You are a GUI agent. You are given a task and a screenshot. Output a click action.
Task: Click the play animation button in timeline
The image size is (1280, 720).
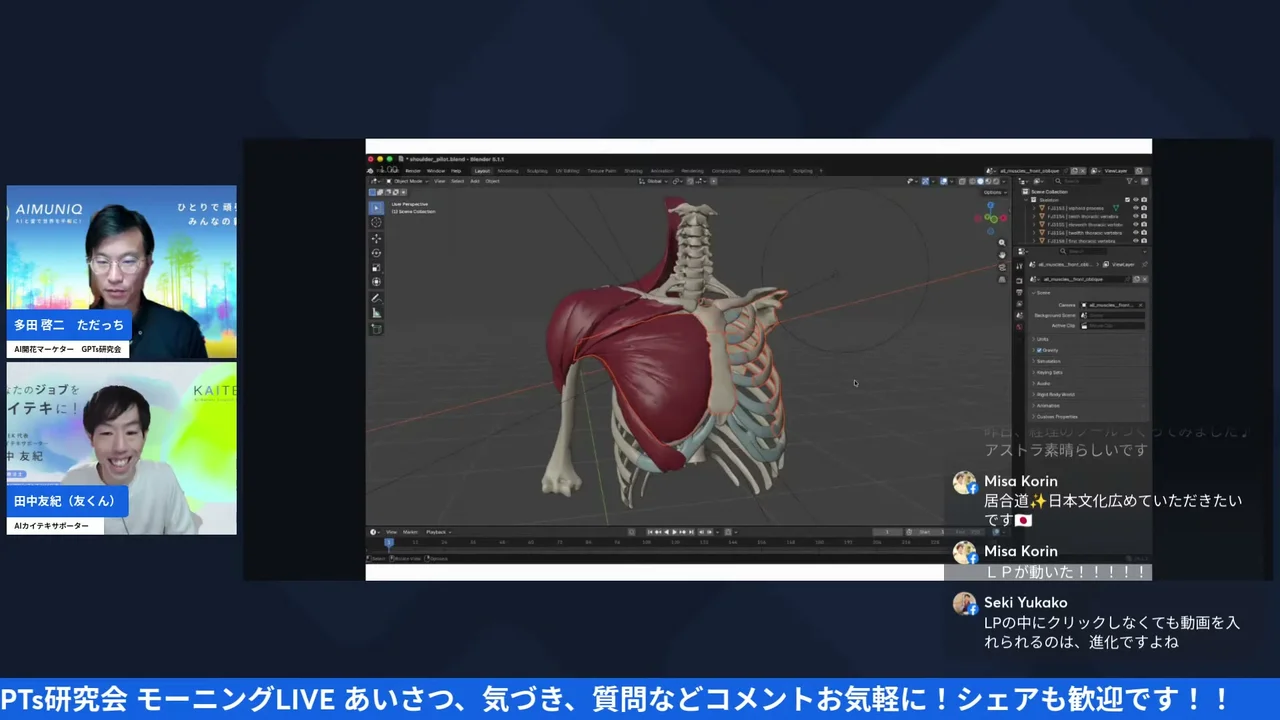(x=674, y=532)
